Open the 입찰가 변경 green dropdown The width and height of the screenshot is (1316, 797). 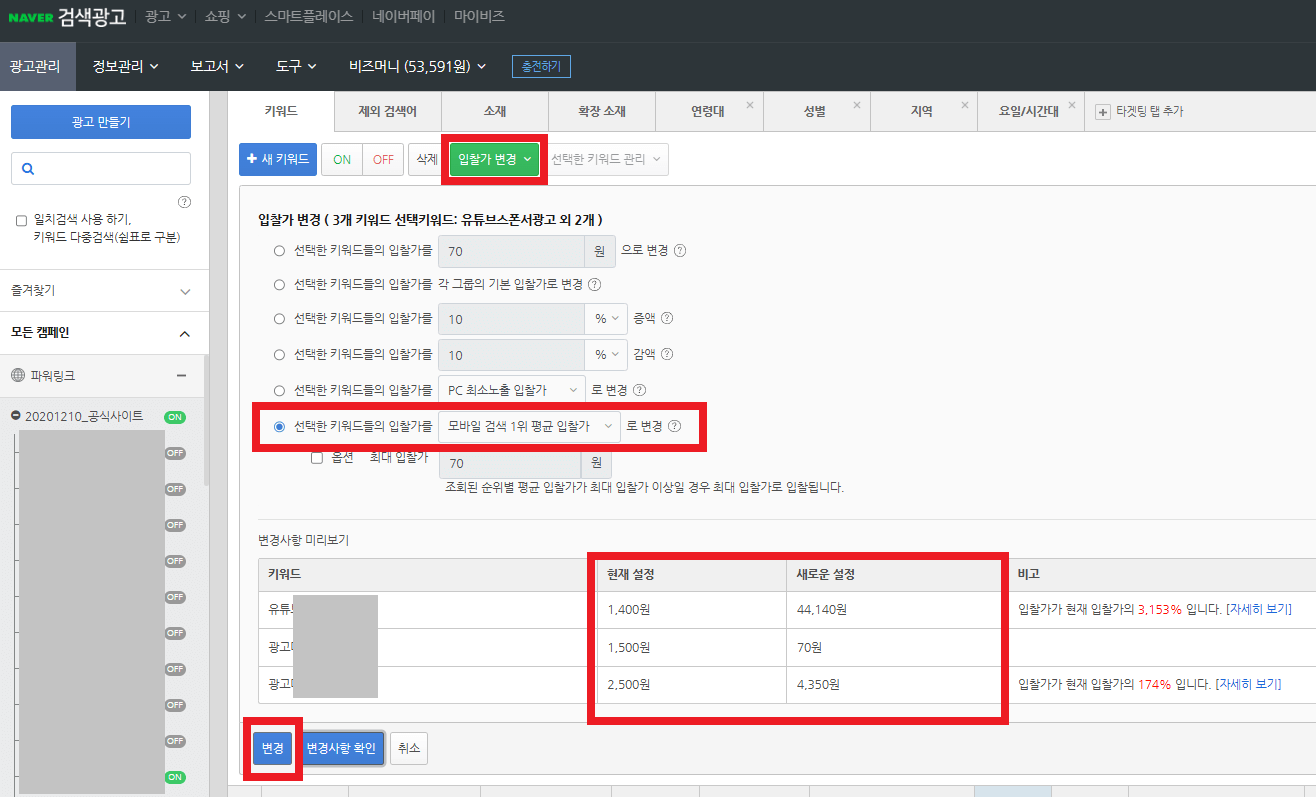[x=493, y=159]
